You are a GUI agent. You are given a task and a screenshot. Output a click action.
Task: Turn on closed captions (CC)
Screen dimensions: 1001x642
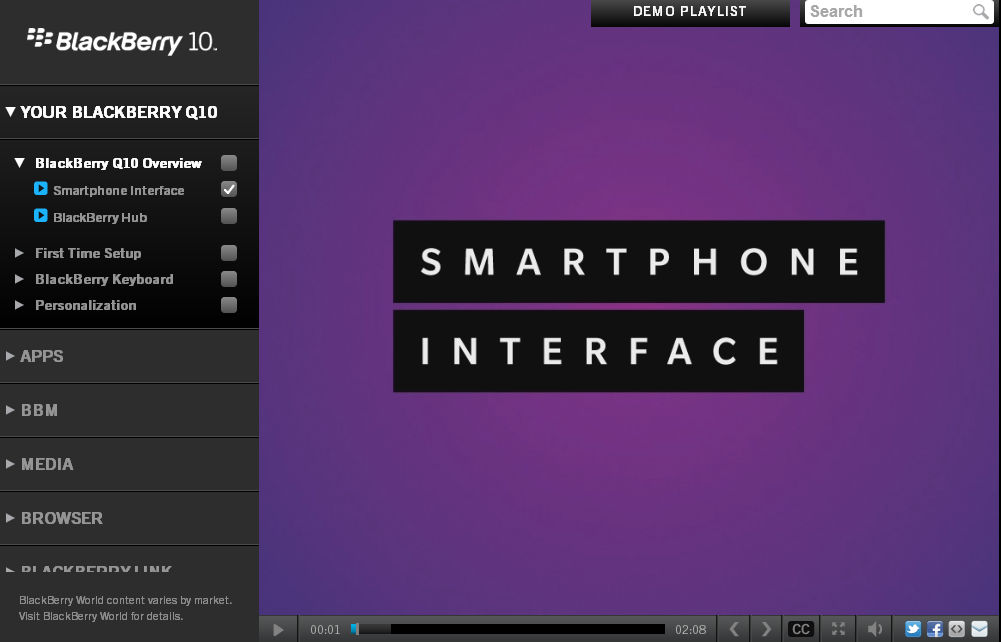pos(801,629)
